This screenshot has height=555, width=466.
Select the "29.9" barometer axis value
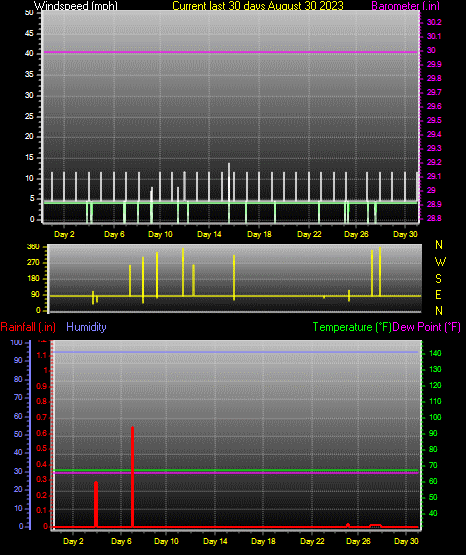(x=434, y=64)
